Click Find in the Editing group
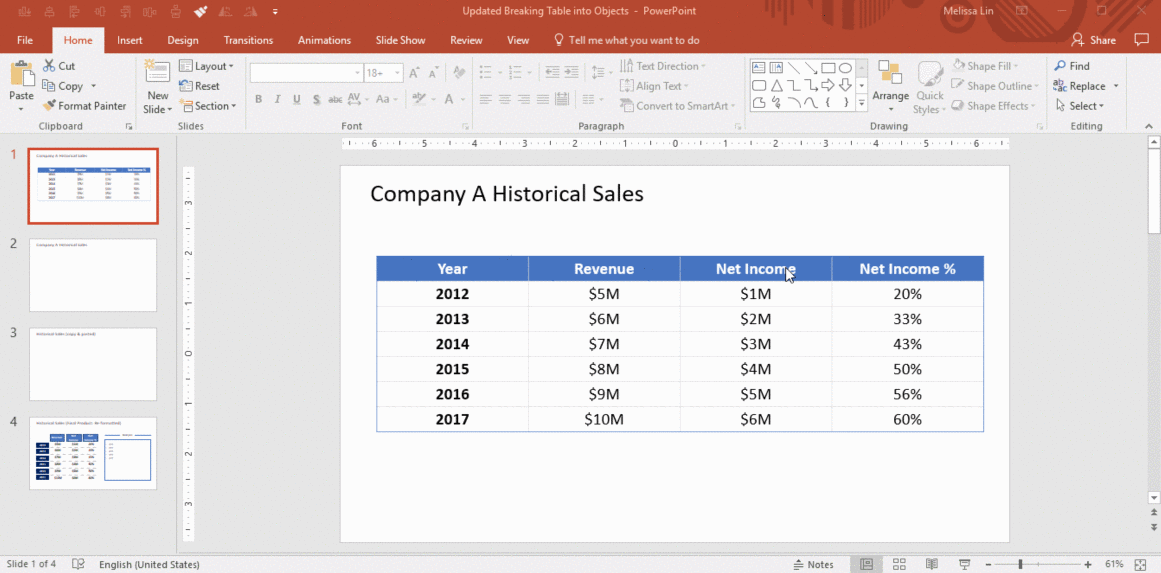Image resolution: width=1161 pixels, height=573 pixels. pos(1071,66)
